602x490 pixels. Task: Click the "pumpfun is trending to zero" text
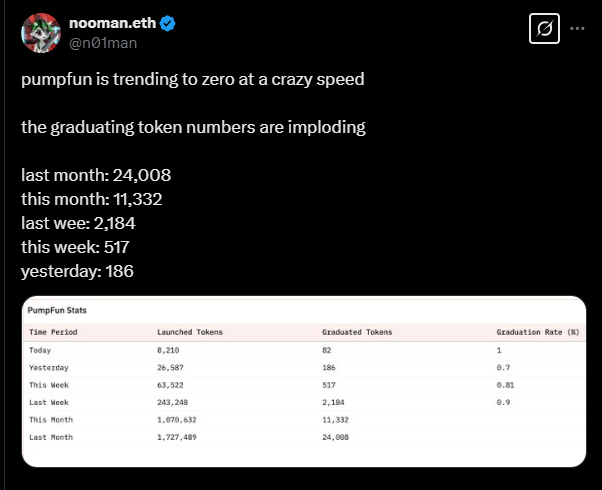pyautogui.click(x=192, y=80)
